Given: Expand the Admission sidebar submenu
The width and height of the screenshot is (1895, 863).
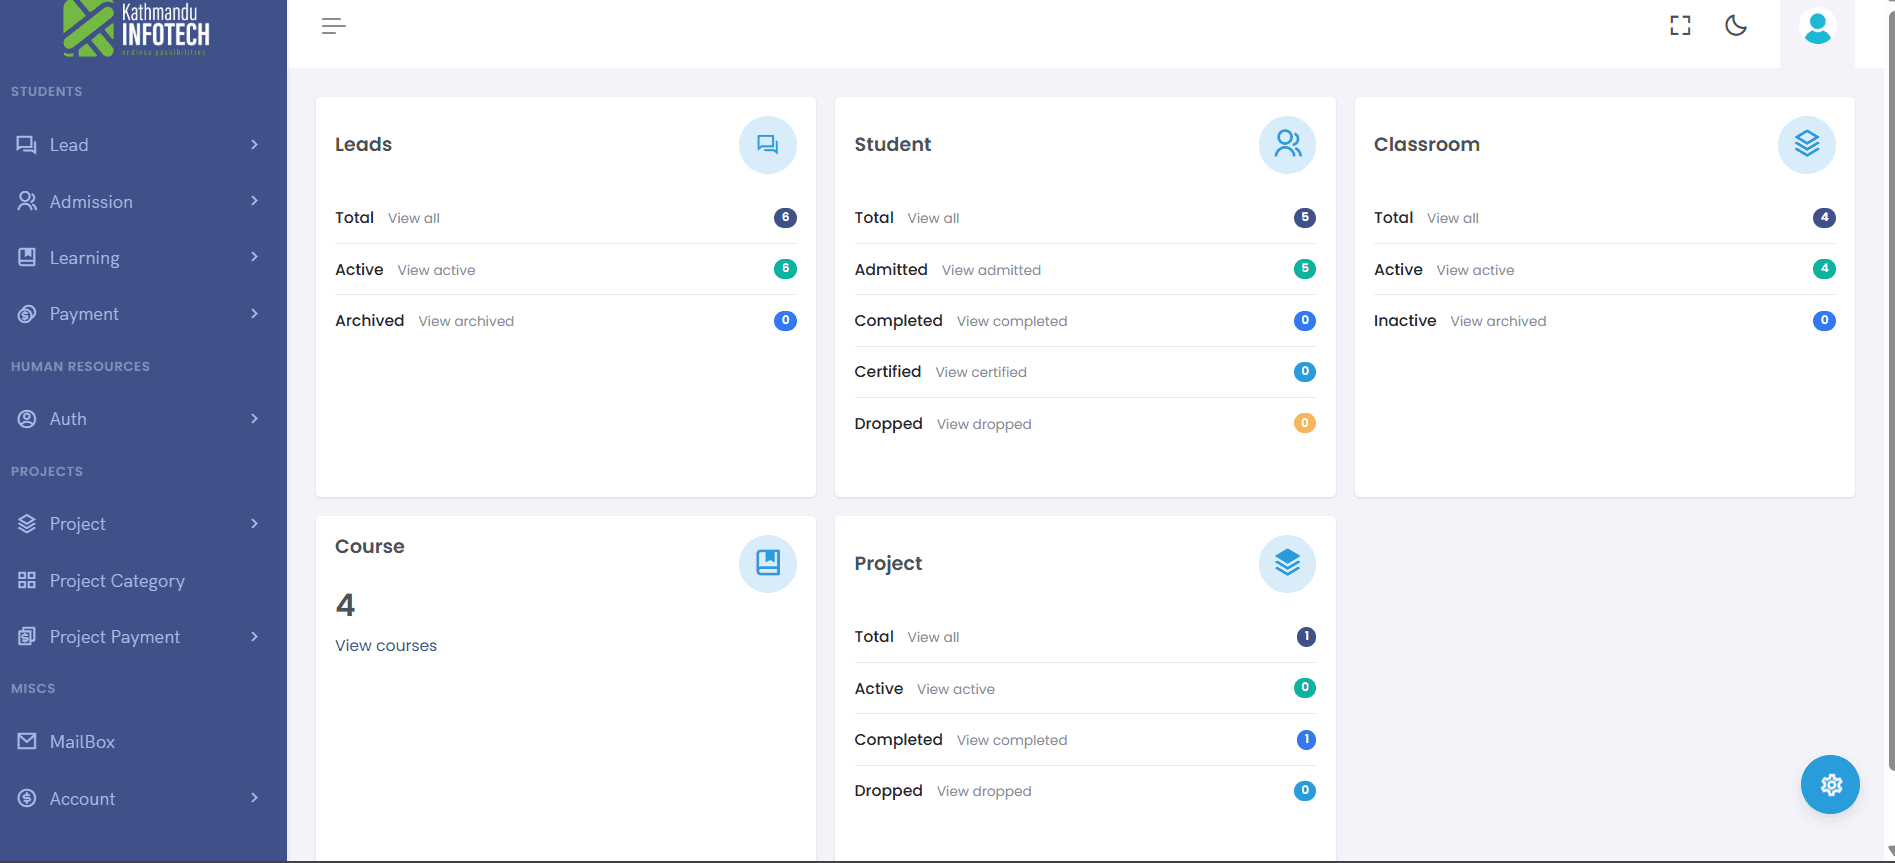Looking at the screenshot, I should click(x=254, y=201).
